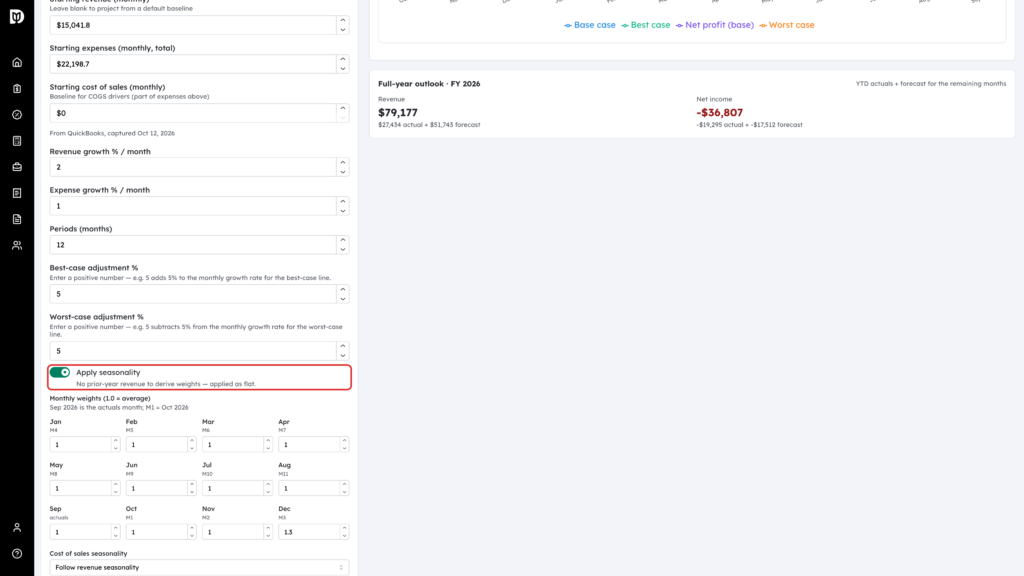Click the $79,177 full-year revenue figure
1024x576 pixels.
[398, 112]
